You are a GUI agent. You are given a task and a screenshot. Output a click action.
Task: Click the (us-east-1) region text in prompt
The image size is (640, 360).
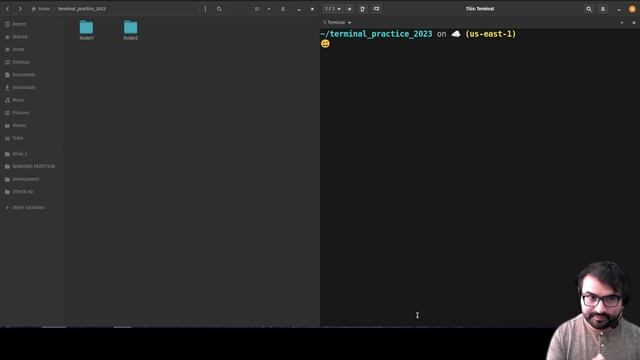coord(491,34)
